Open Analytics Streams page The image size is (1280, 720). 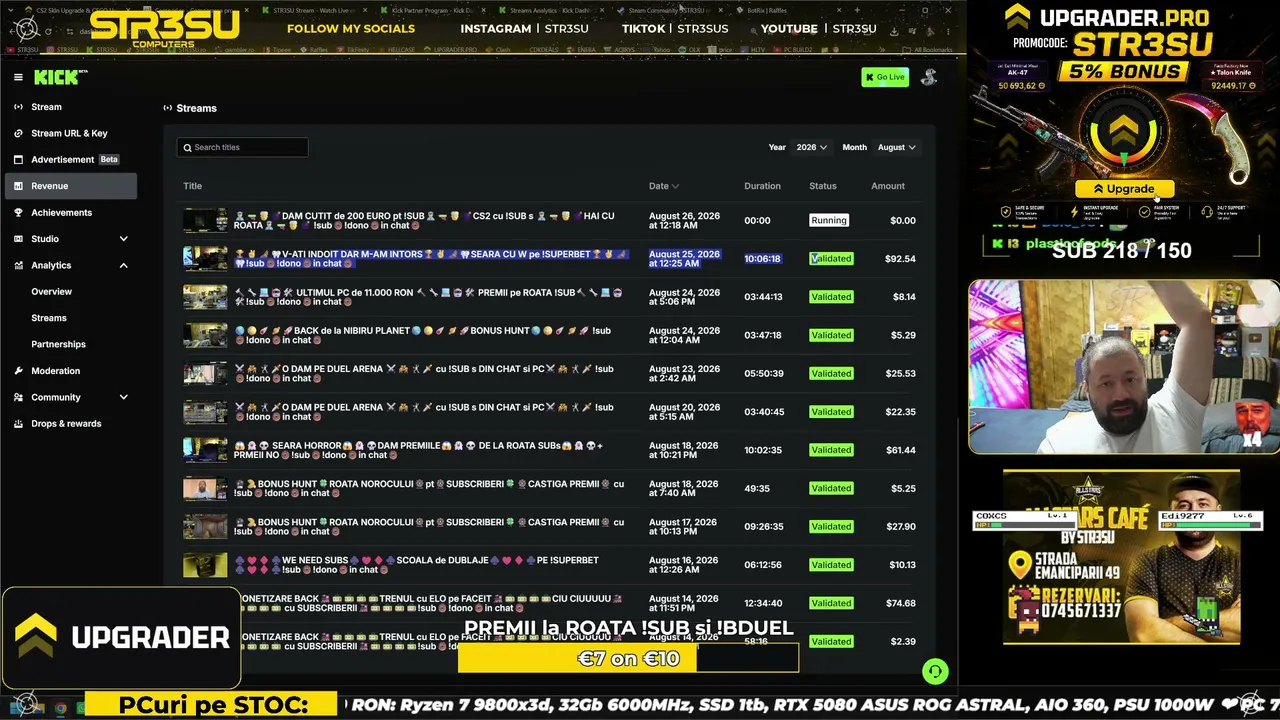click(x=49, y=318)
